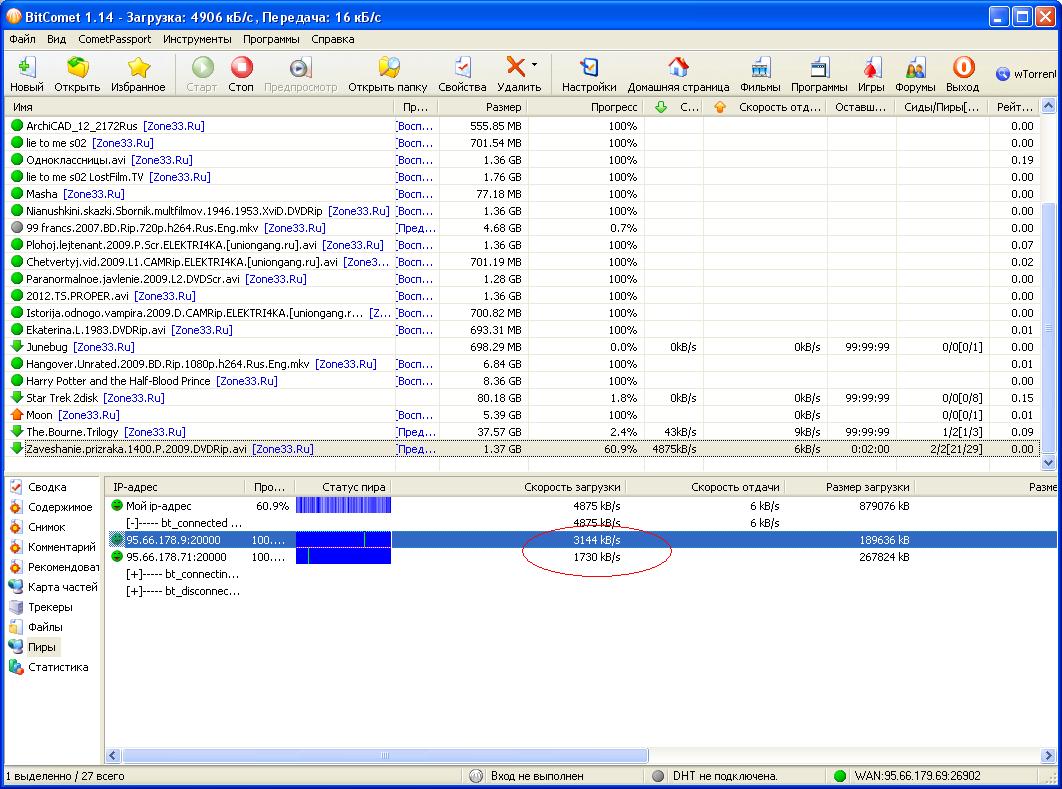Select peer 95.66.178.71:20000
The image size is (1062, 789).
coord(176,557)
